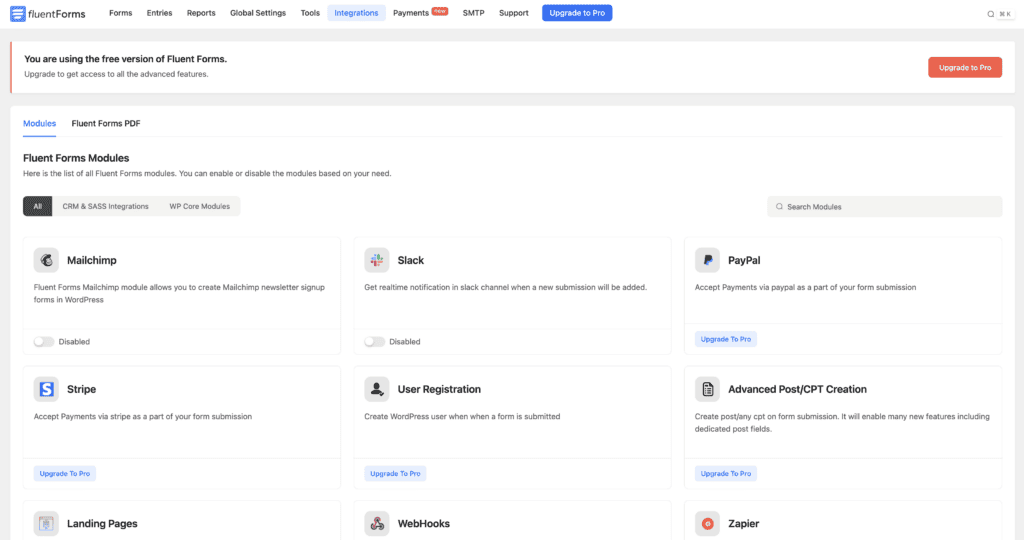Go to Reports page
The image size is (1024, 540).
(x=201, y=13)
